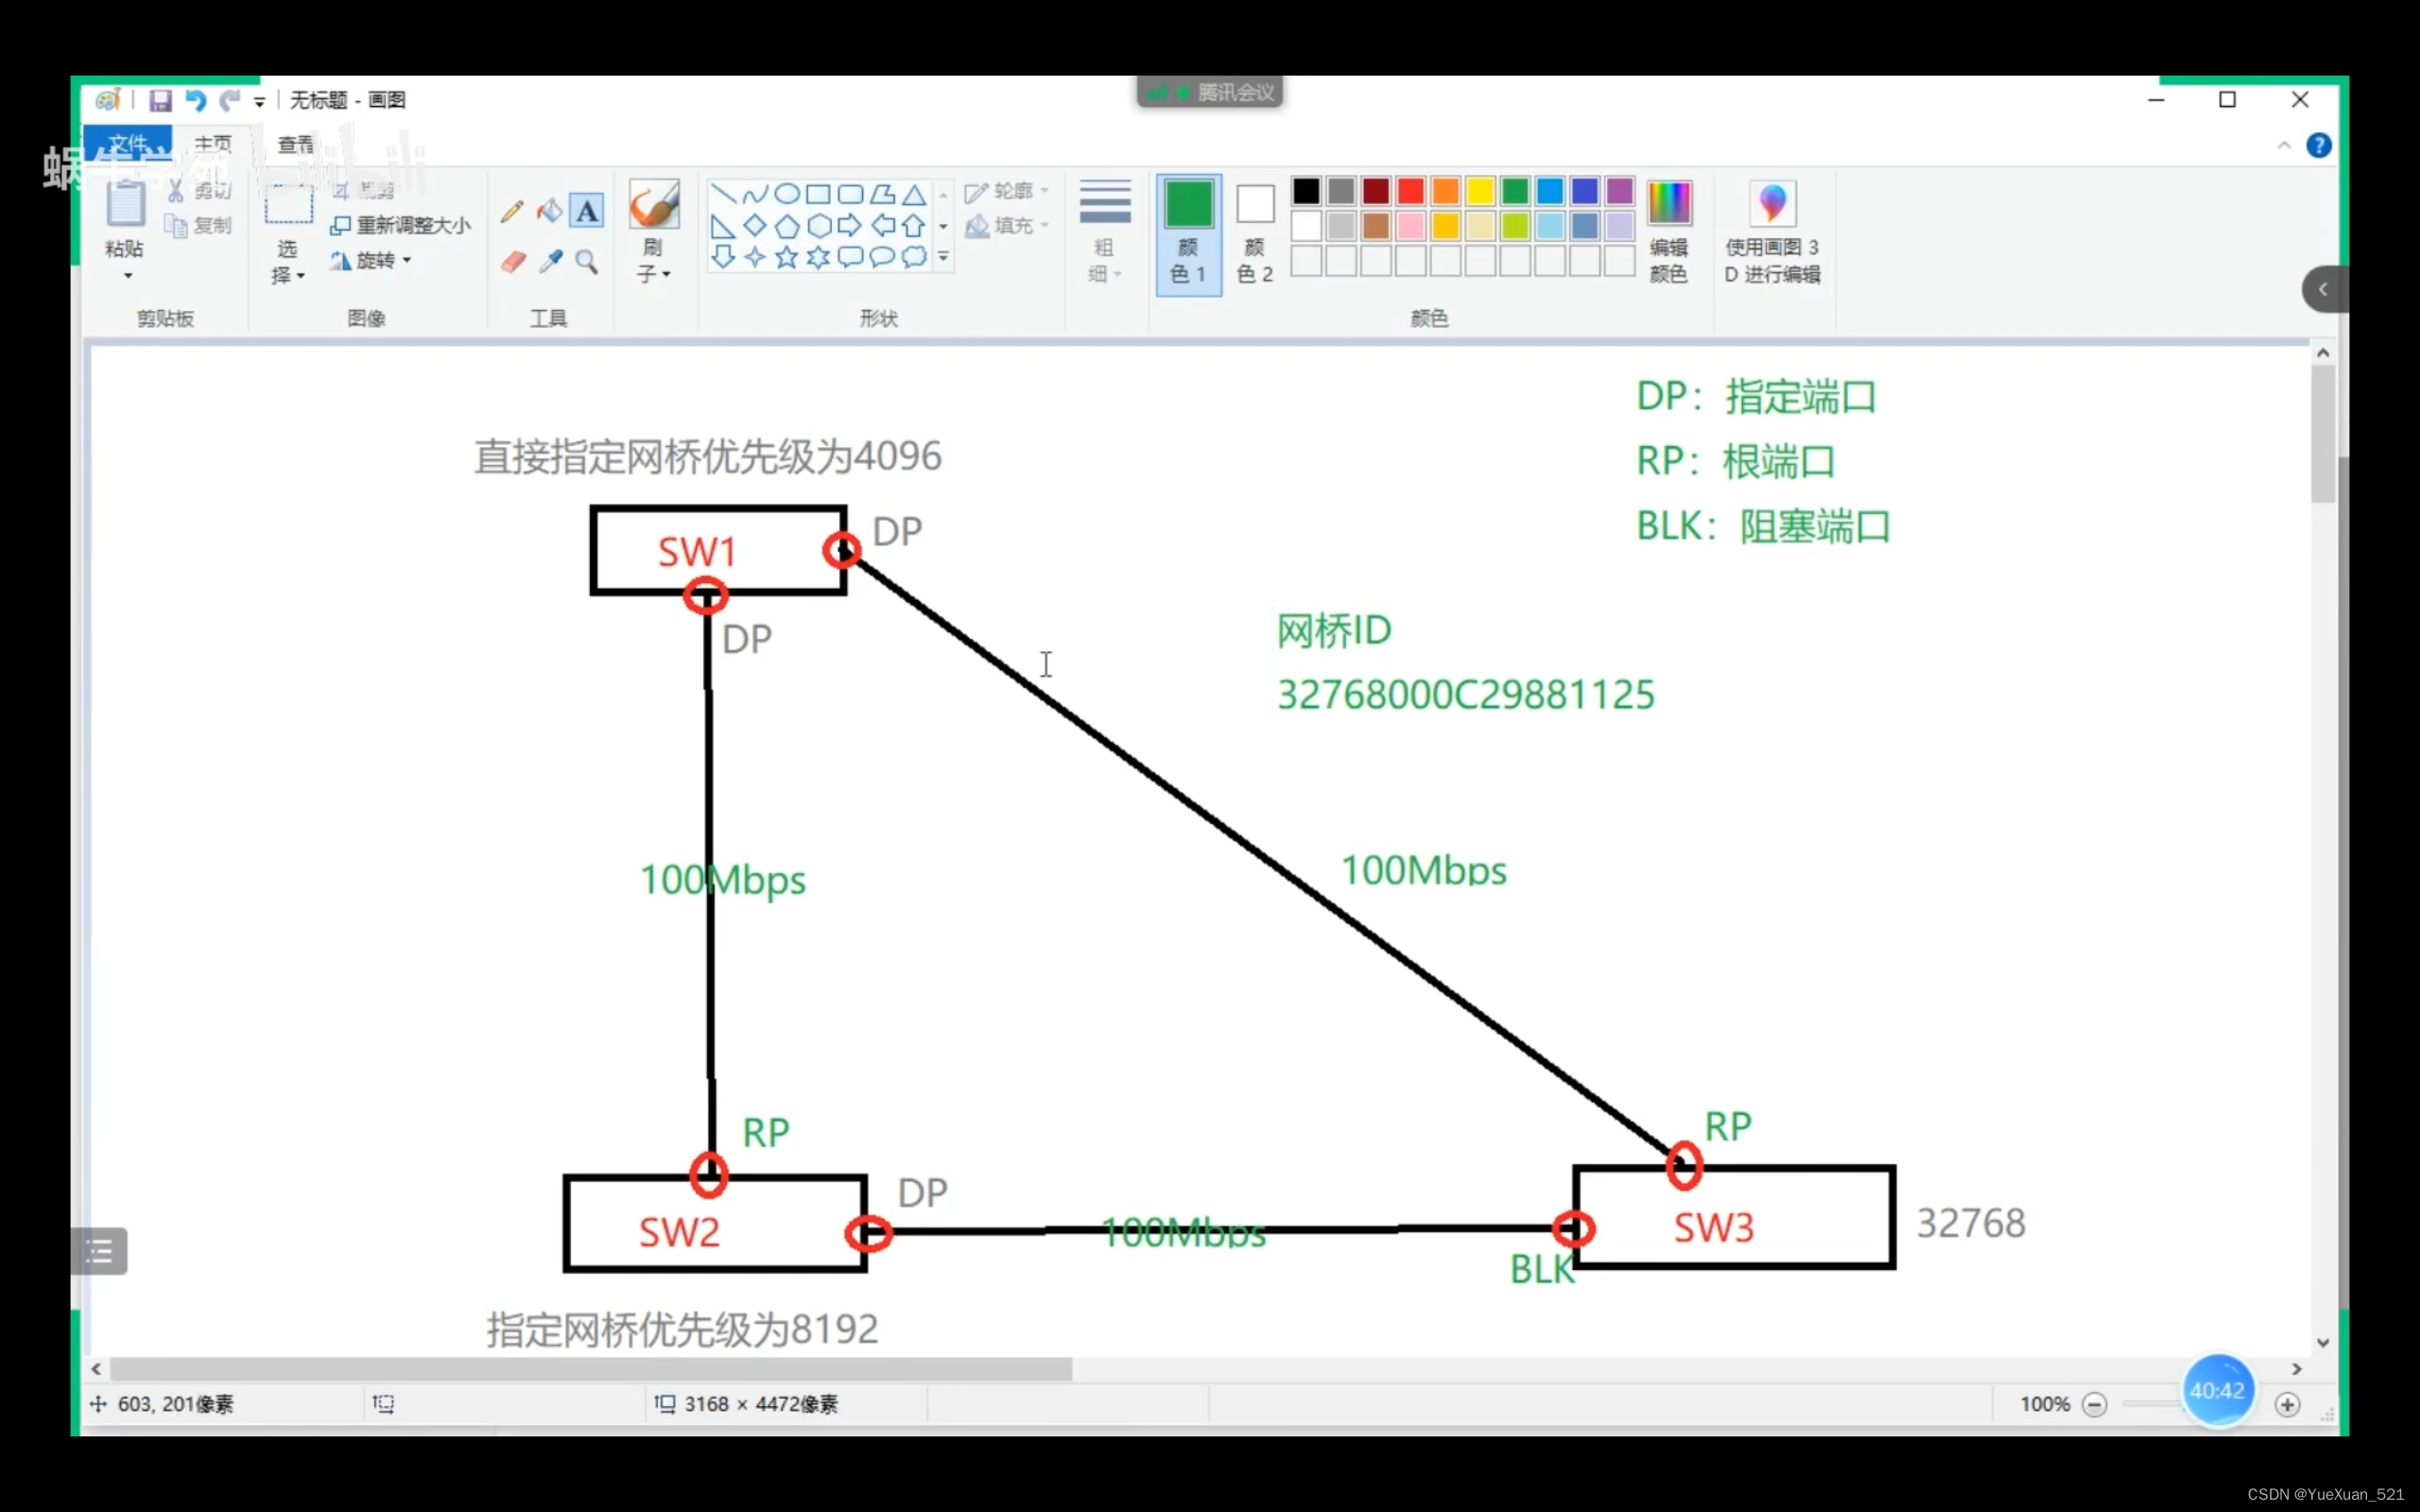Open Edit colors (编辑颜色) dialog
2420x1512 pixels.
point(1668,232)
